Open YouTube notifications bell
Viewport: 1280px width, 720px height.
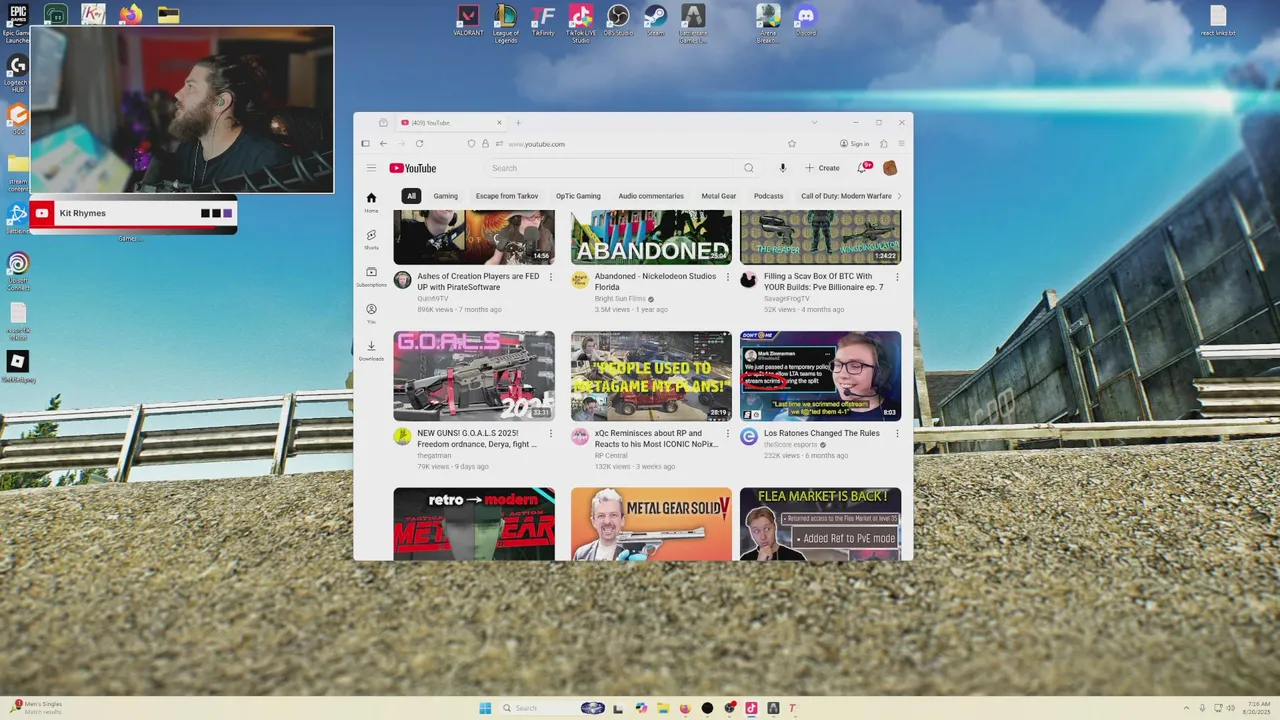coord(863,167)
